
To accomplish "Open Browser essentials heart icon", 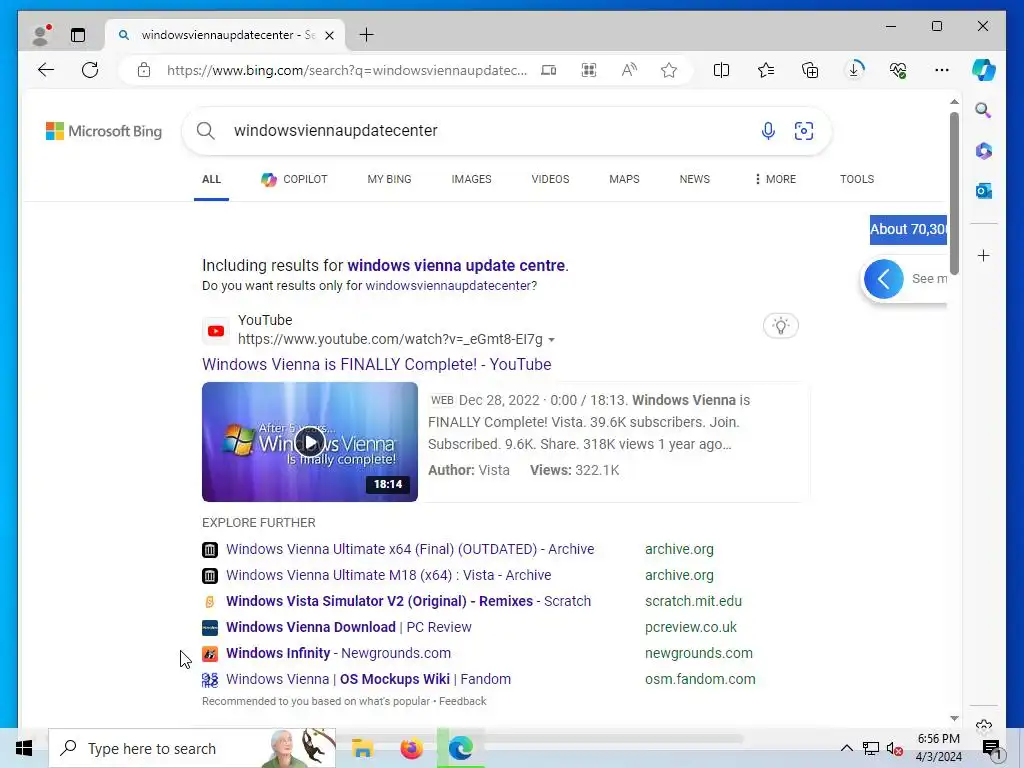I will [898, 70].
